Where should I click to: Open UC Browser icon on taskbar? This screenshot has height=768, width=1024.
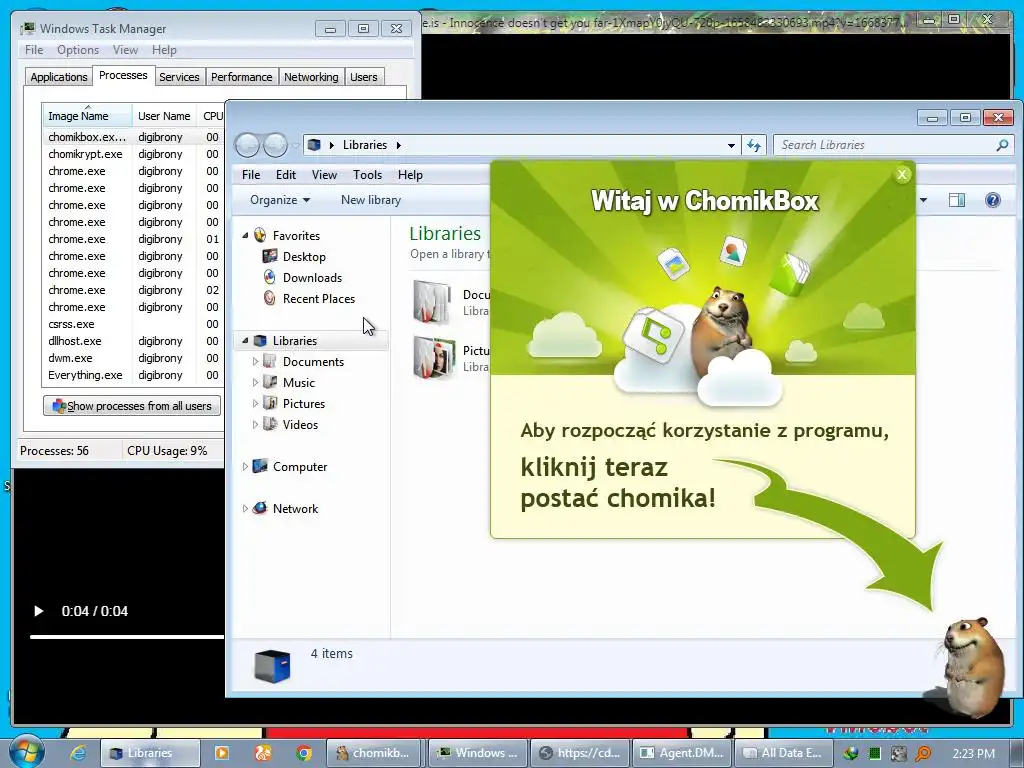pyautogui.click(x=263, y=753)
